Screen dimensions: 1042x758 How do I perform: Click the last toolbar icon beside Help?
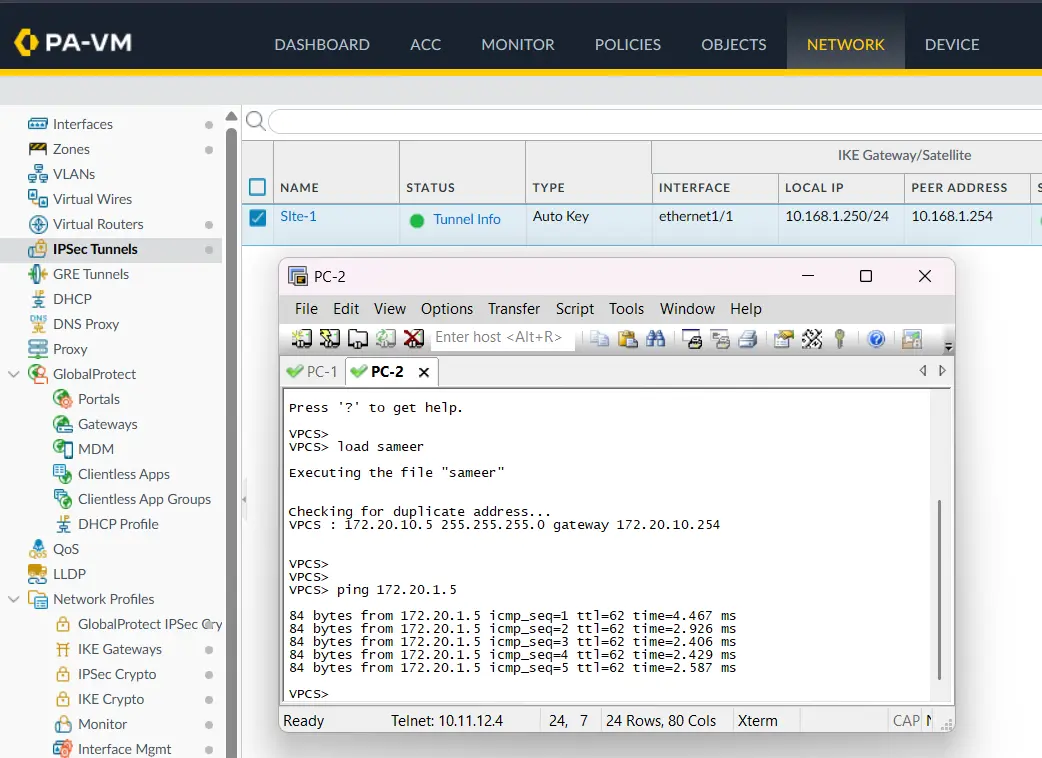tap(912, 339)
